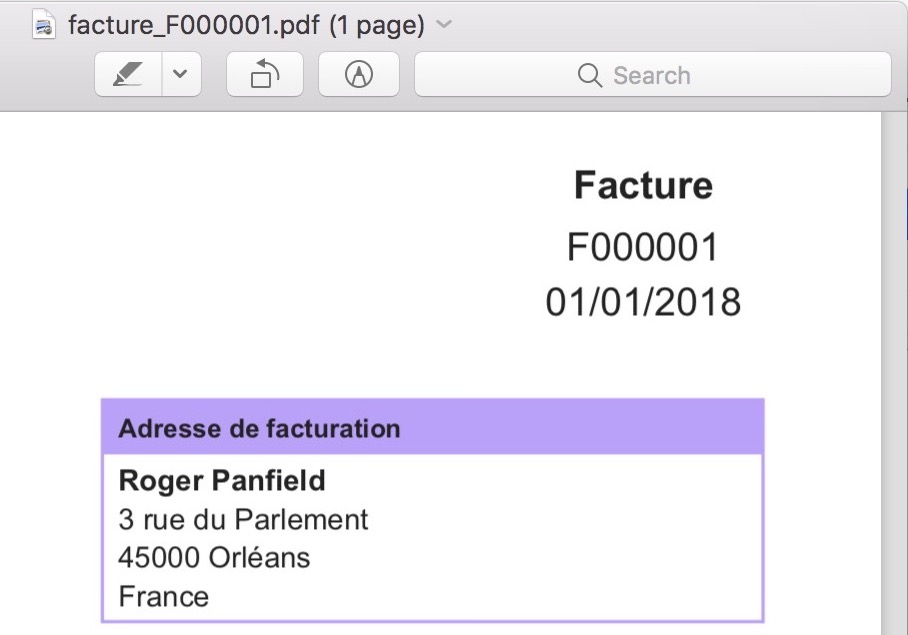Image resolution: width=908 pixels, height=635 pixels.
Task: Click the invoice number F000001
Action: tap(643, 248)
